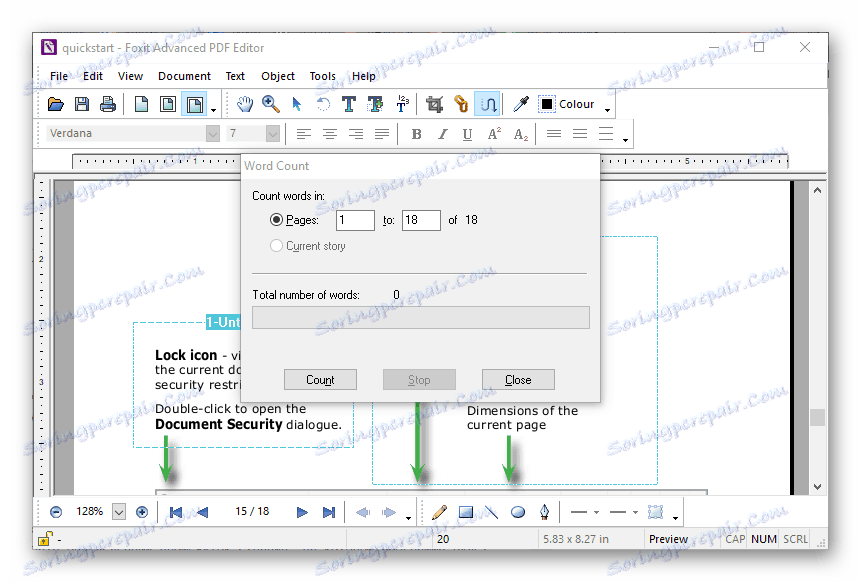The width and height of the screenshot is (861, 582).
Task: Justify text alignment
Action: tap(382, 133)
